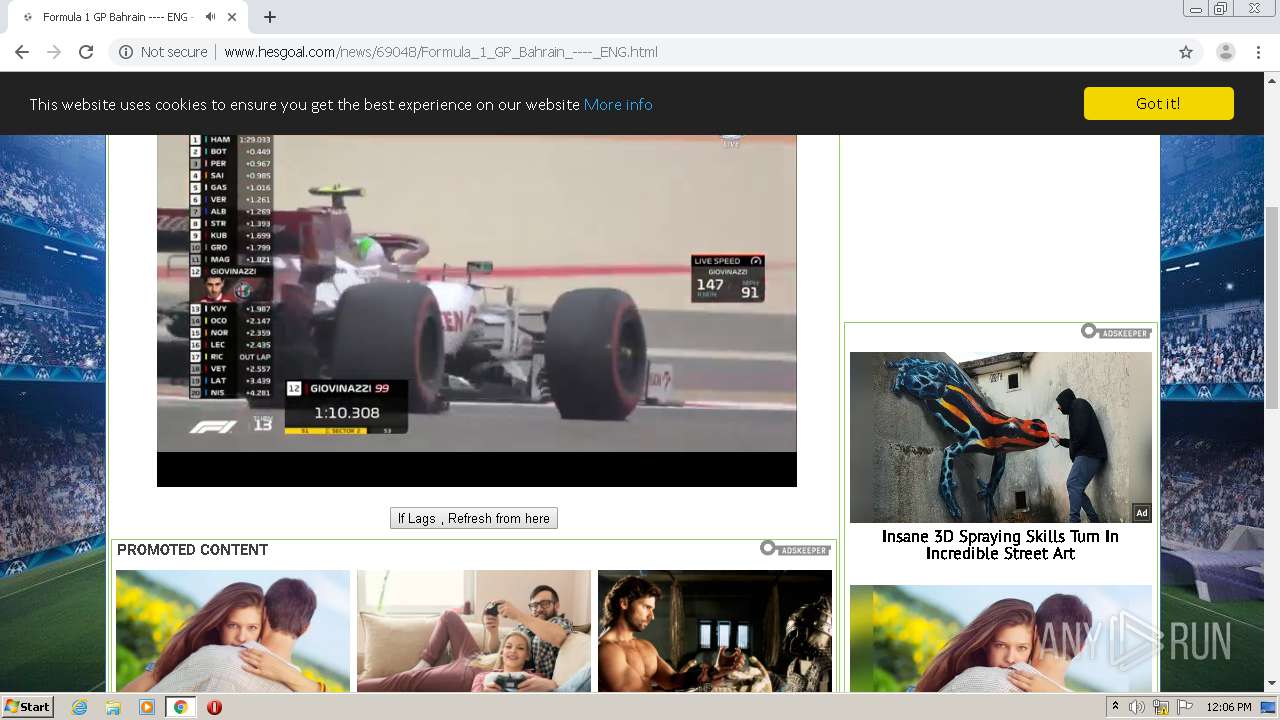Viewport: 1280px width, 720px height.
Task: Open the sidebar hugging couple ad image
Action: coord(1001,638)
